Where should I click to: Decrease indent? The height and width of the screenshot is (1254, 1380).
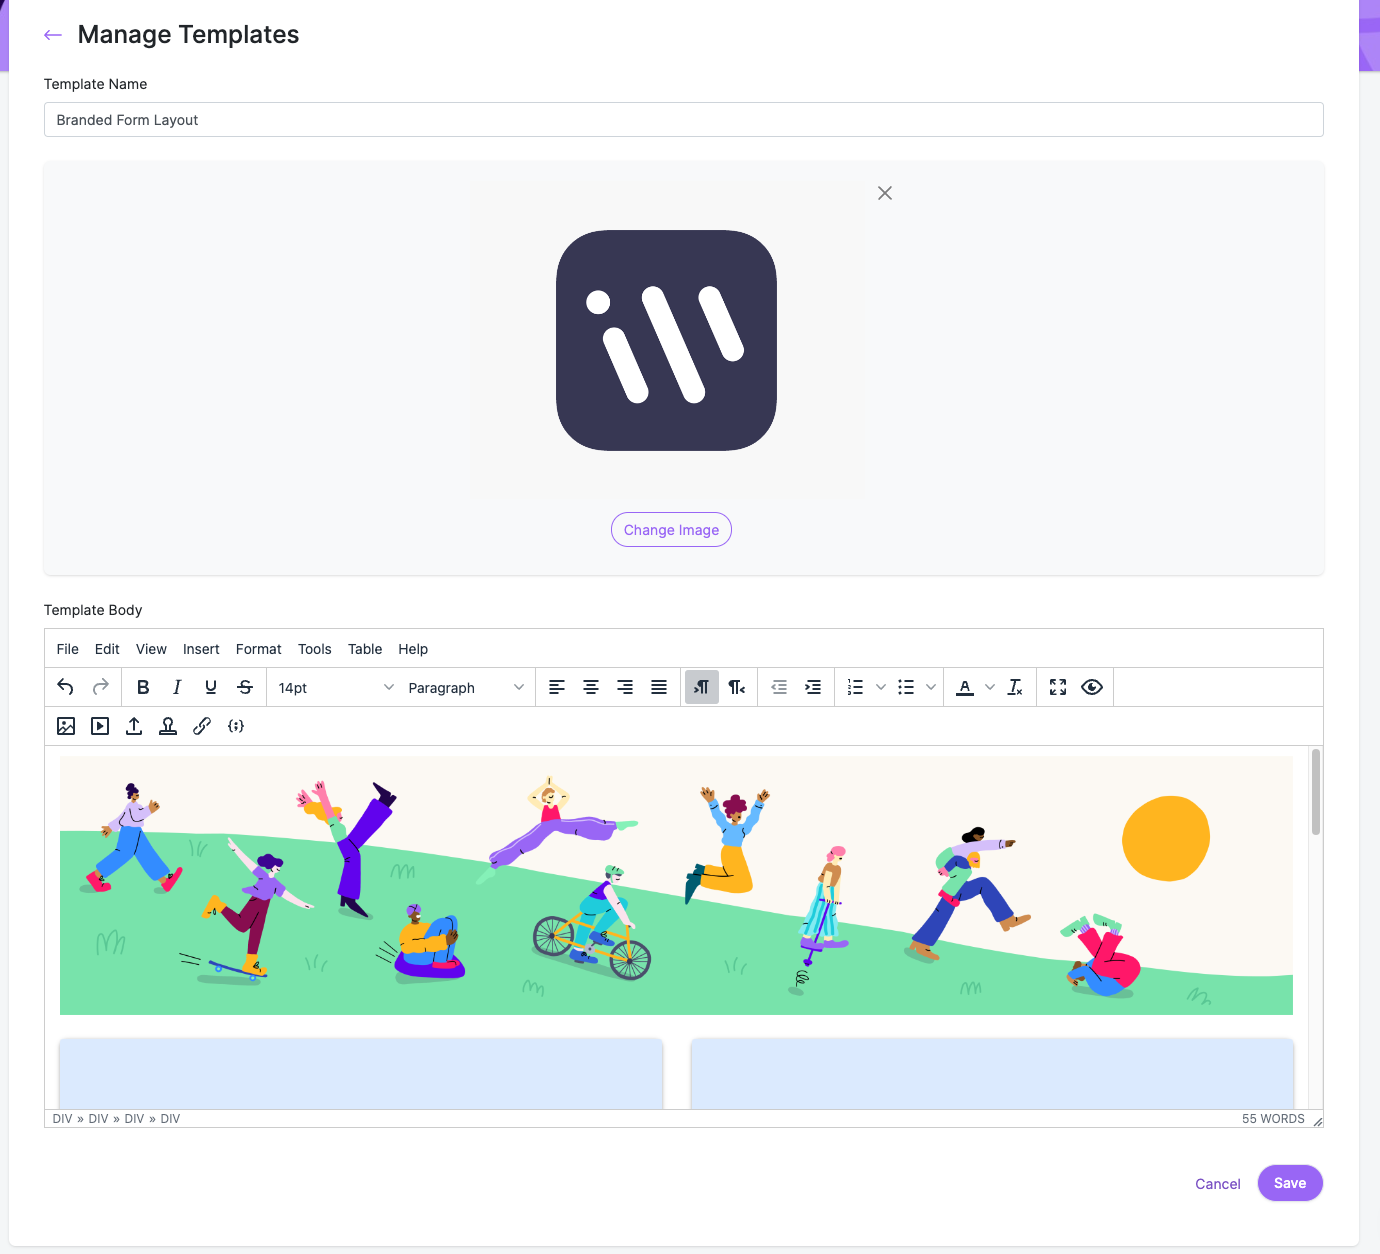[x=779, y=687]
